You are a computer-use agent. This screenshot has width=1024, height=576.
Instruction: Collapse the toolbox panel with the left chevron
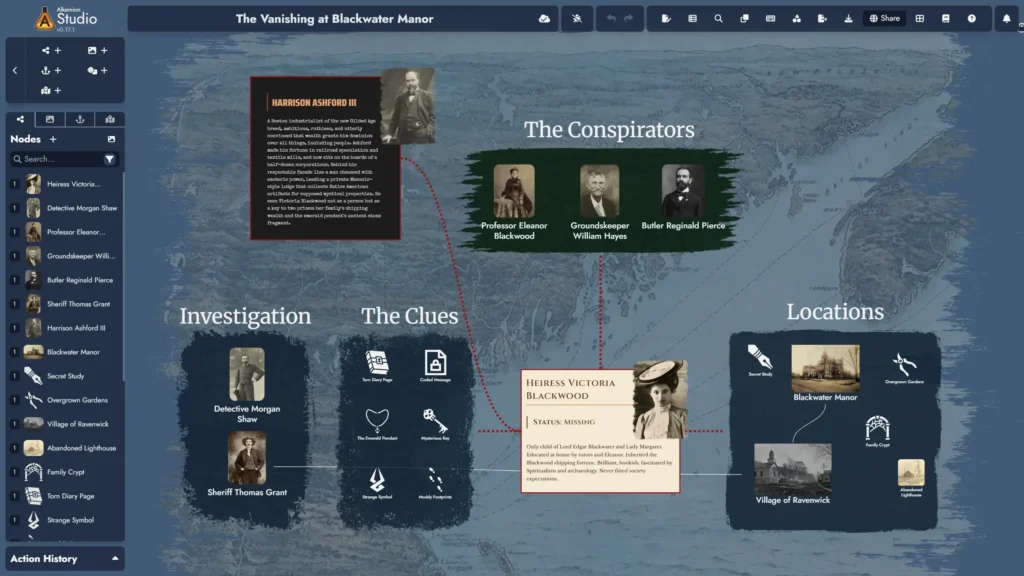[15, 69]
